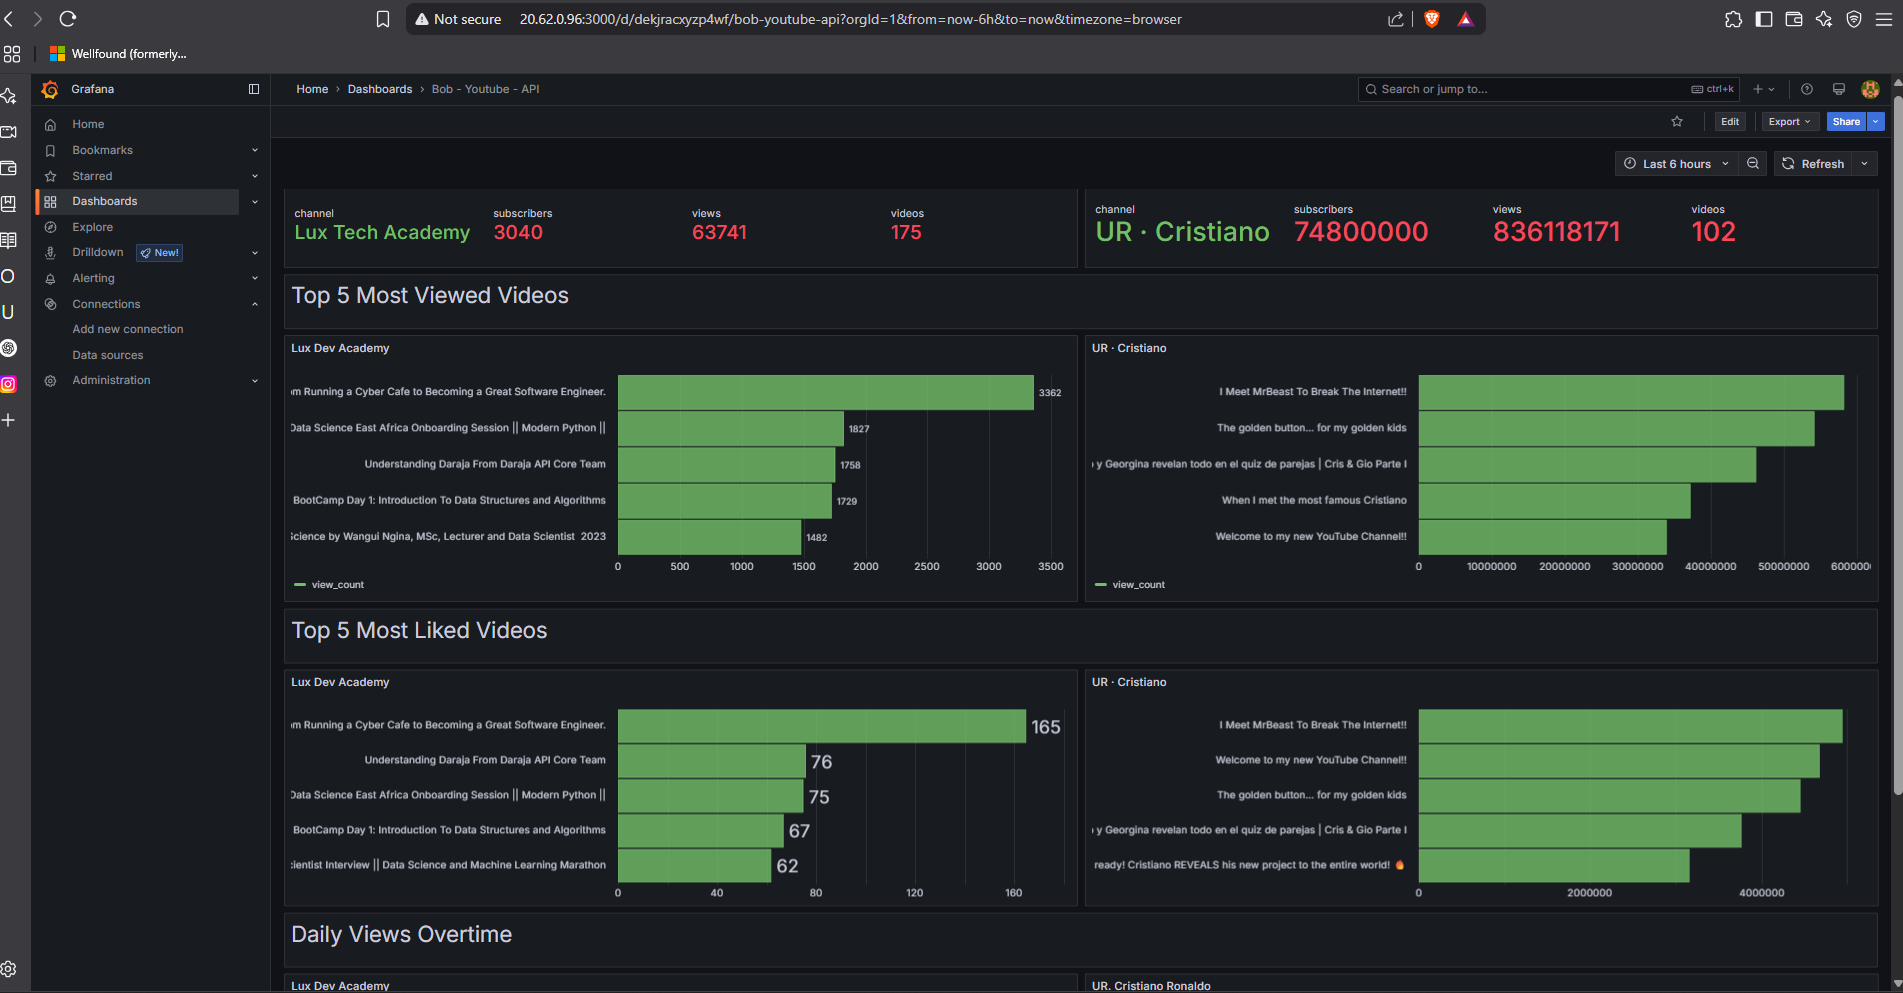
Task: Open the Brave Wallet icon in the toolbar
Action: click(1794, 19)
